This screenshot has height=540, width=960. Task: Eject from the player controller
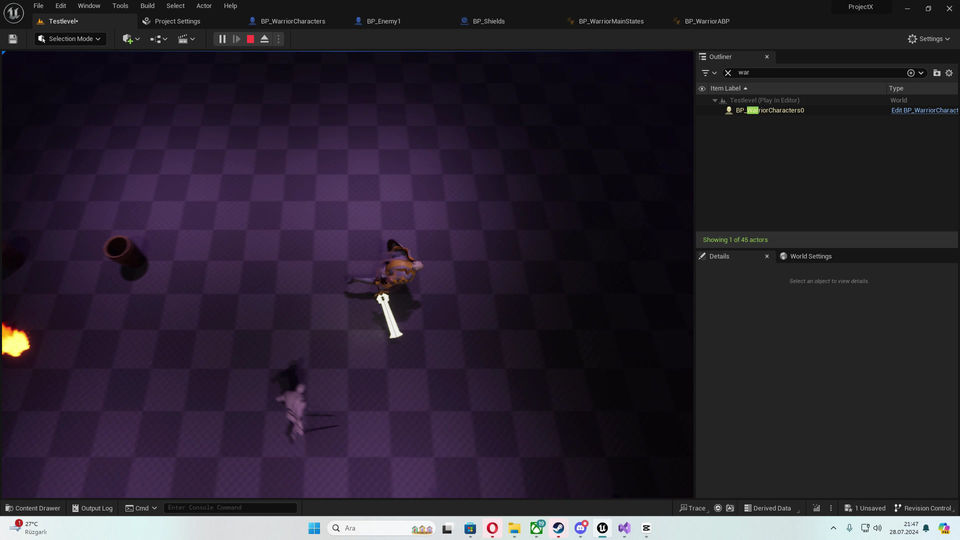(264, 39)
